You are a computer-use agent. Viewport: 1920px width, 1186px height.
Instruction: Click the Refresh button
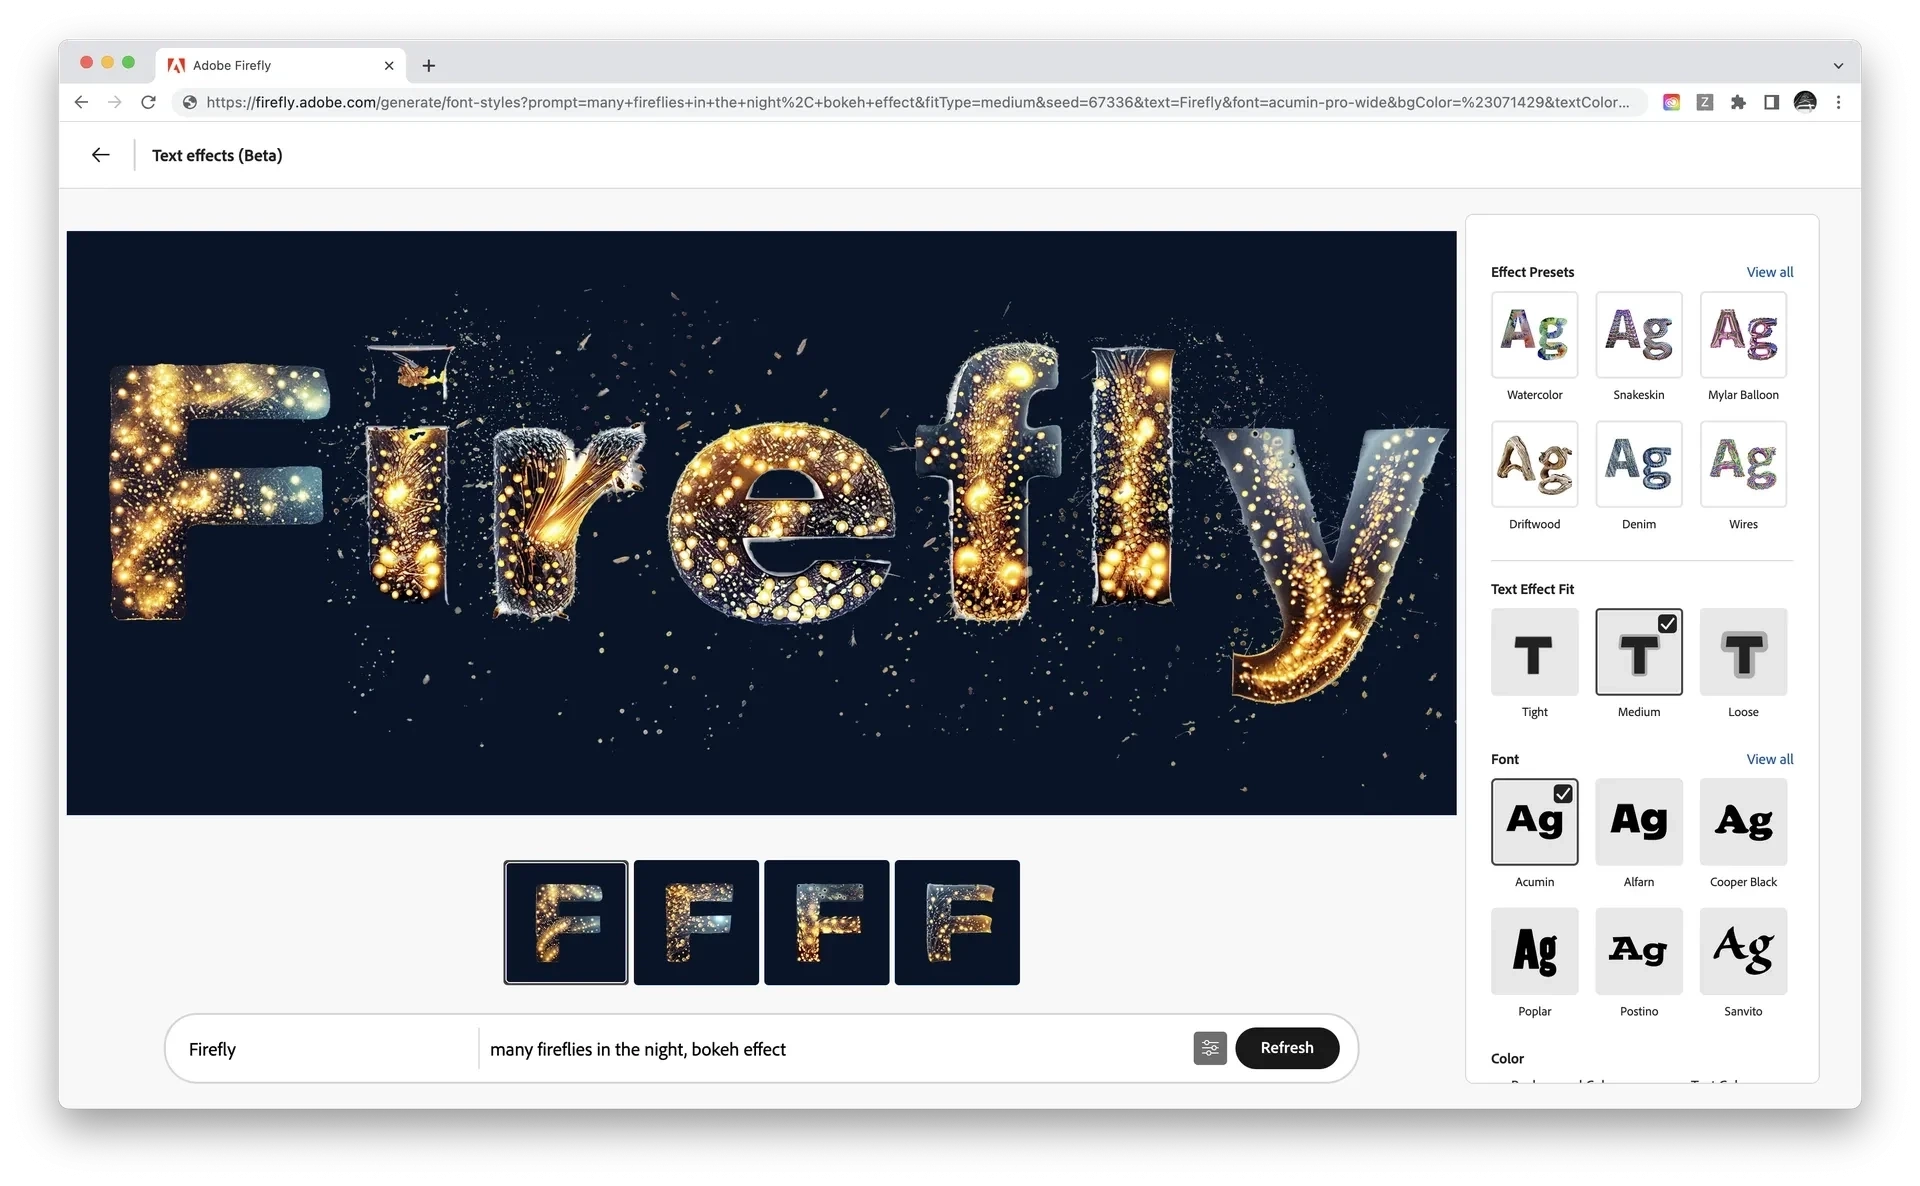click(x=1286, y=1048)
